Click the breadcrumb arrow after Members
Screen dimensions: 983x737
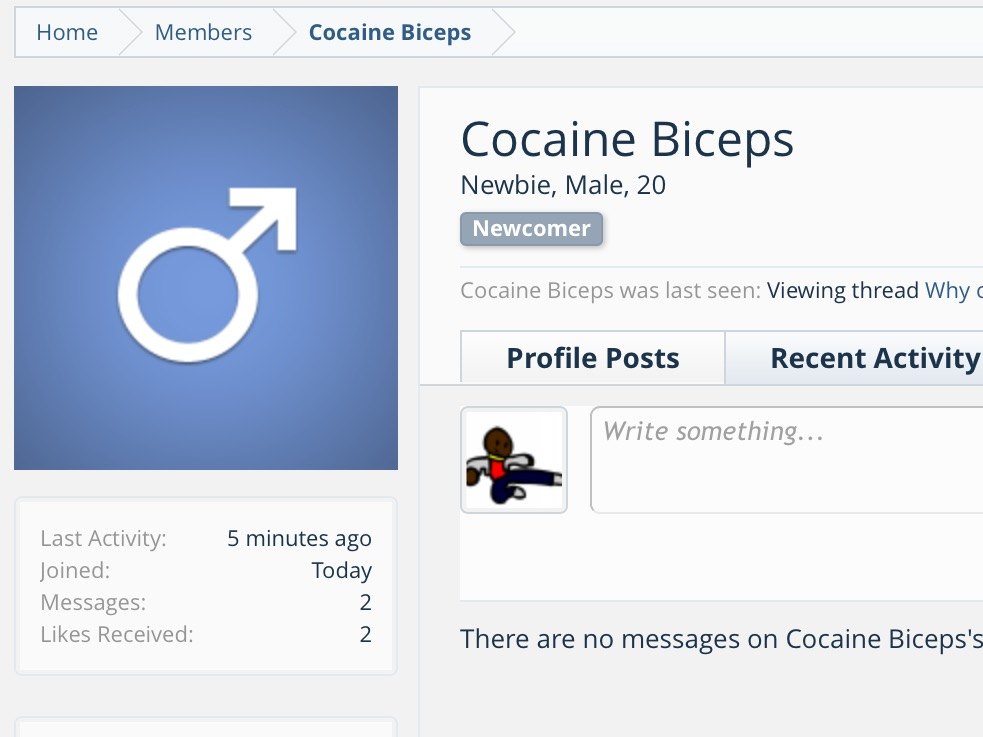point(285,32)
